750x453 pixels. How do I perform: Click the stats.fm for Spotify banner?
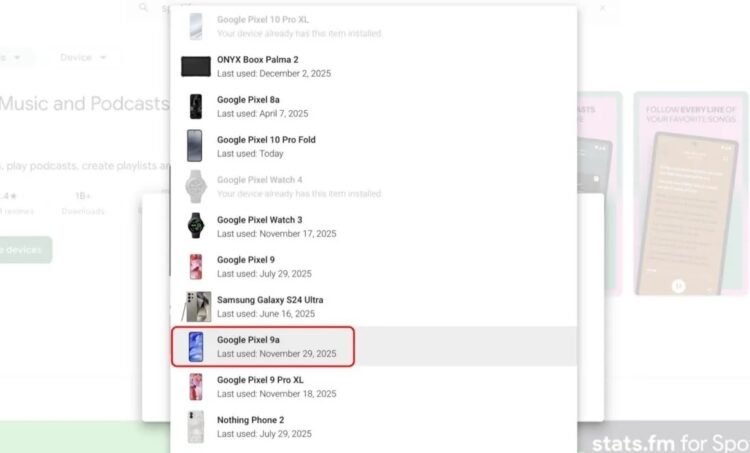(663, 439)
